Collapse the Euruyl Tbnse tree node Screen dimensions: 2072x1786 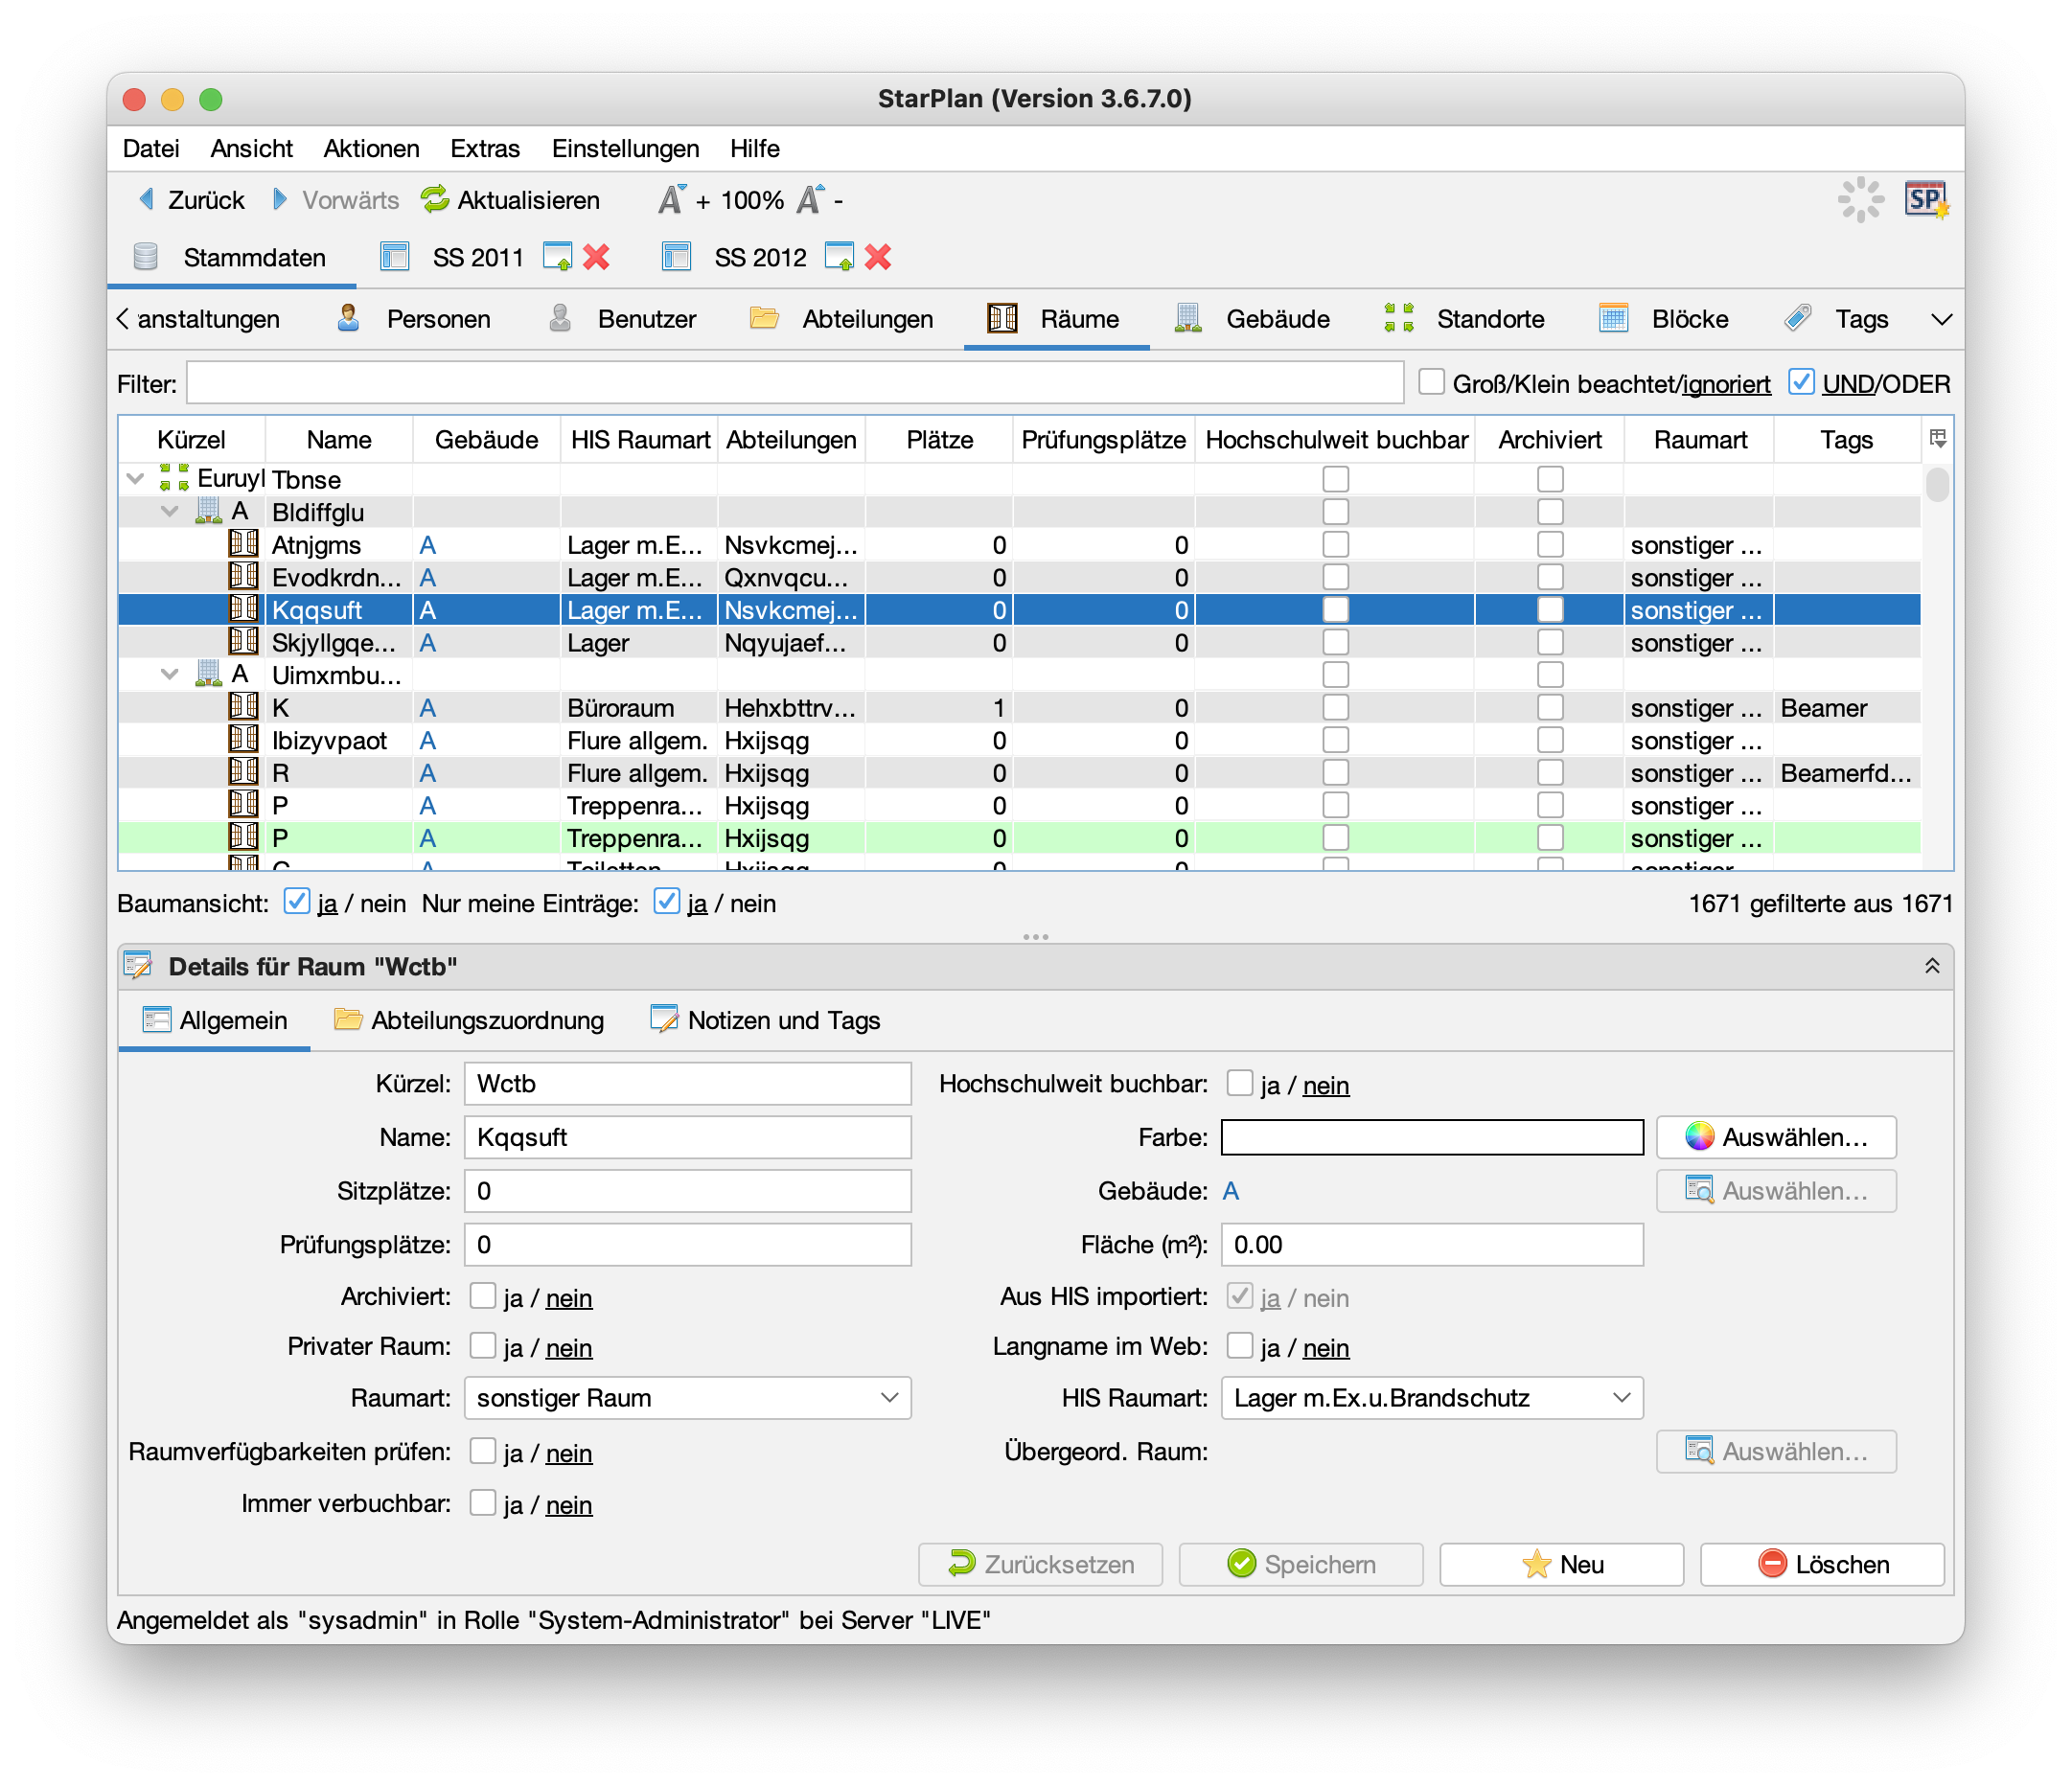click(x=136, y=479)
